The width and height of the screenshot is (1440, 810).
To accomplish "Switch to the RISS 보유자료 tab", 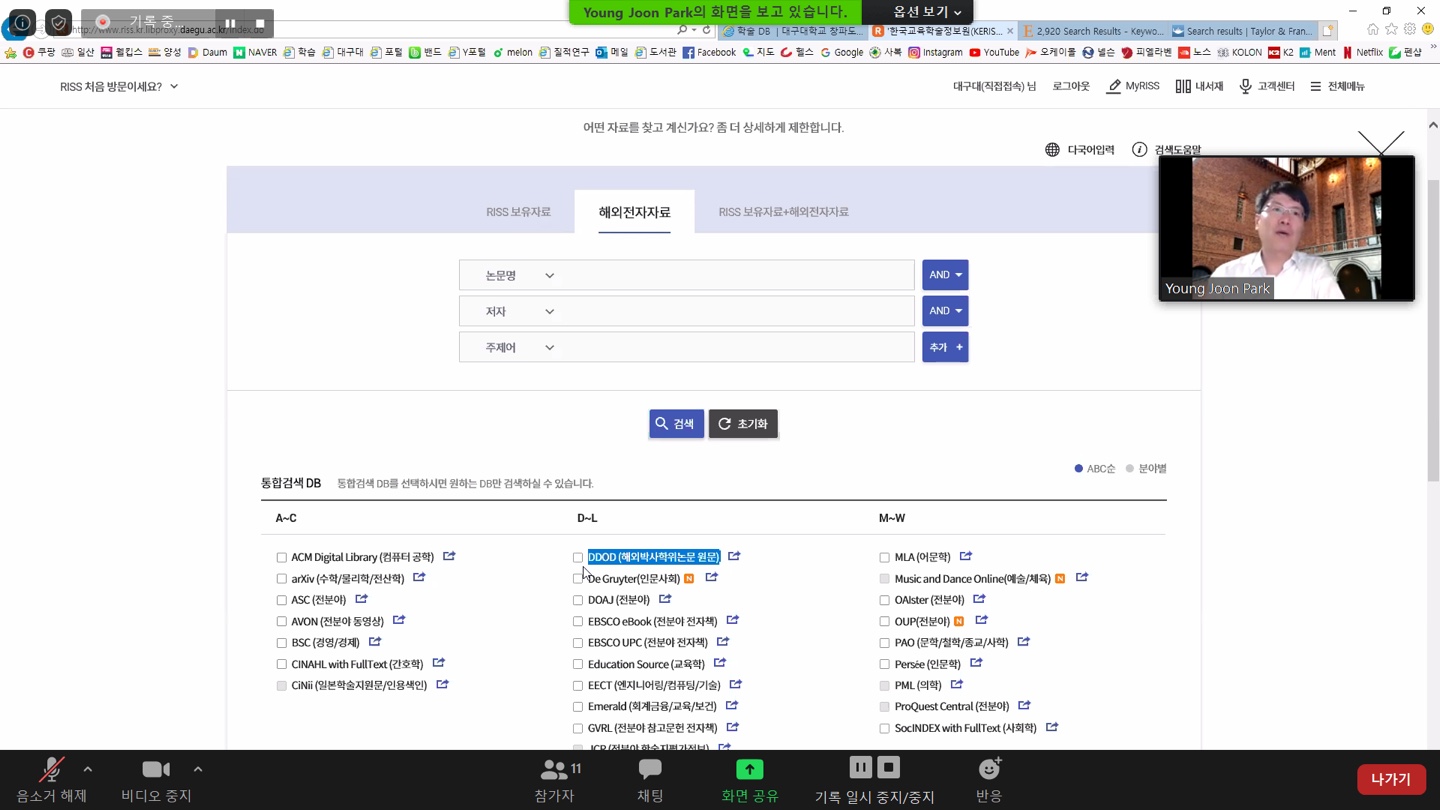I will point(518,212).
